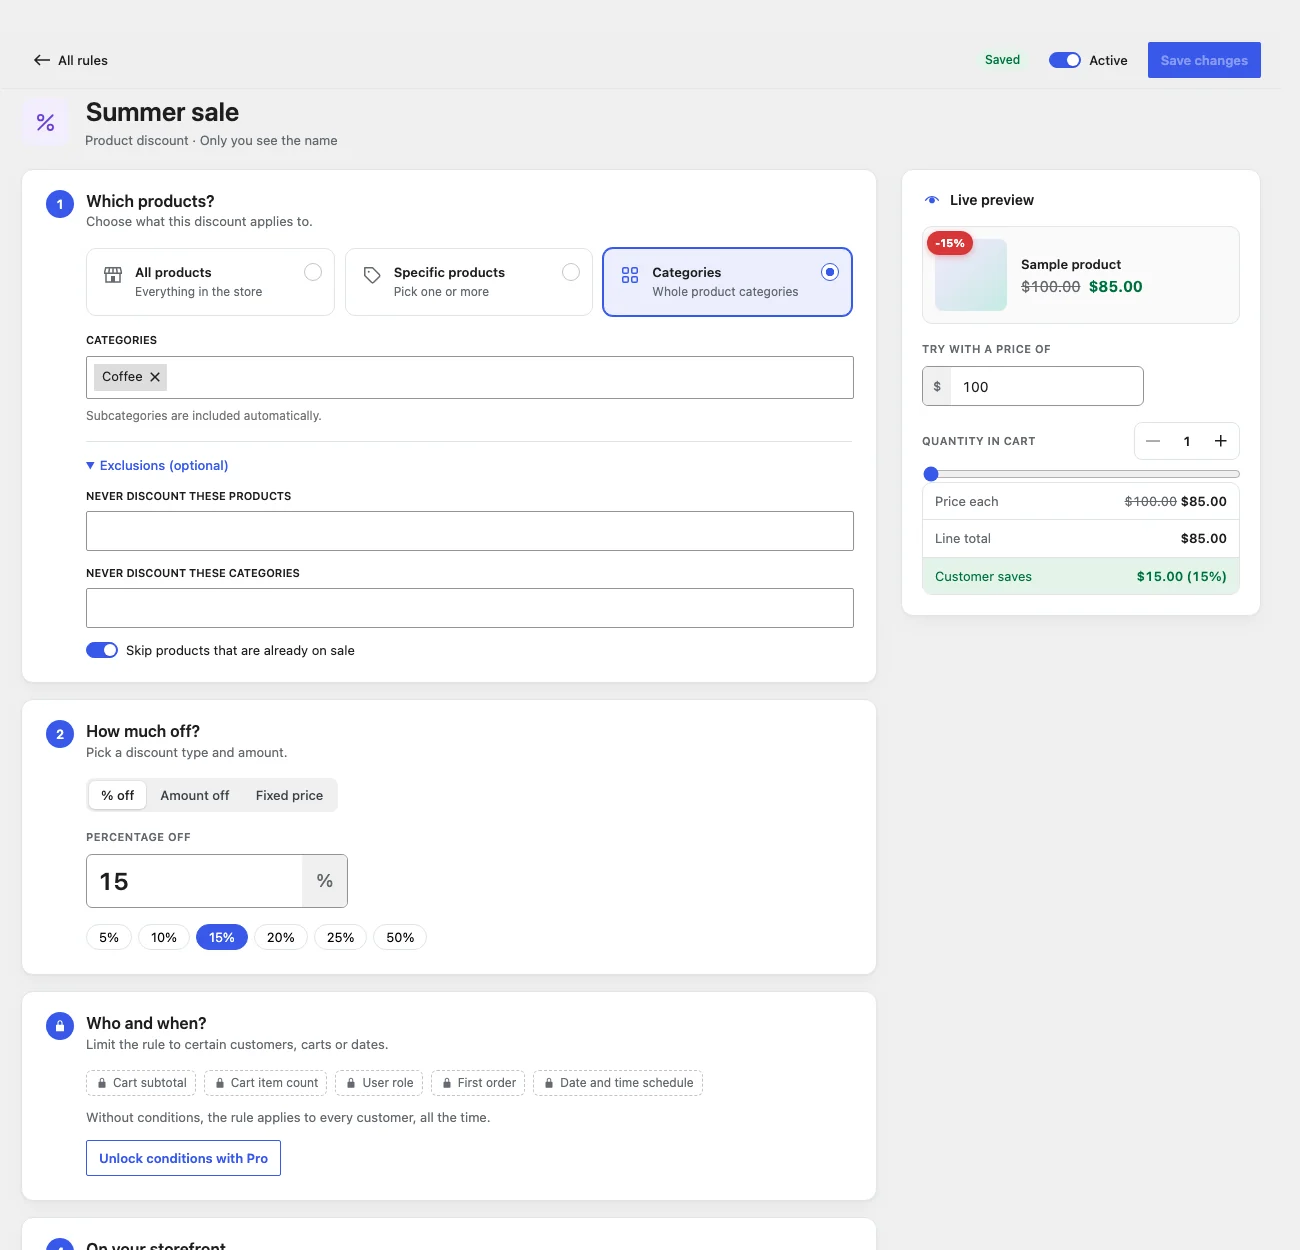This screenshot has height=1250, width=1300.
Task: Choose the 5% preset
Action: tap(109, 937)
